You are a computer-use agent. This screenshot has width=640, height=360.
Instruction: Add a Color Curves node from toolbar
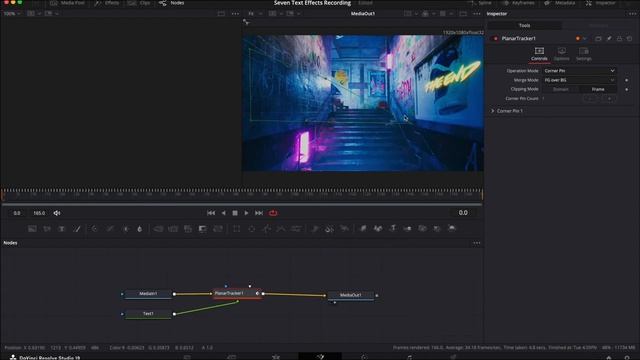110,229
